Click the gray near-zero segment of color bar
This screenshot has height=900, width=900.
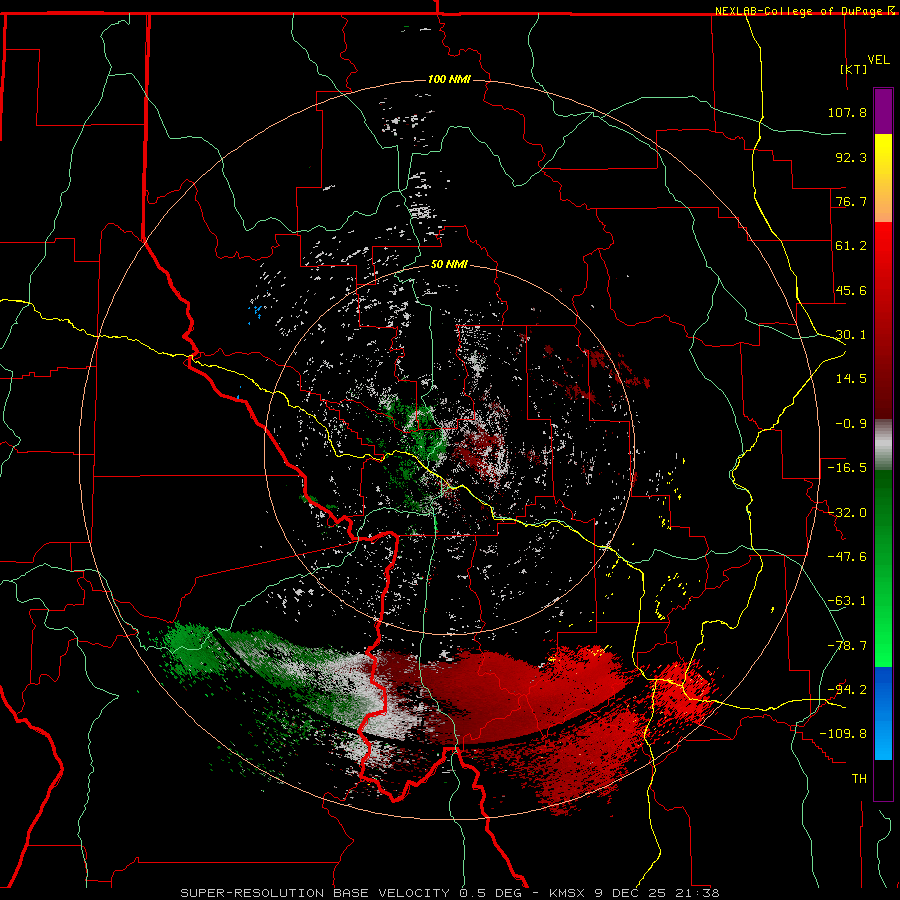point(883,445)
